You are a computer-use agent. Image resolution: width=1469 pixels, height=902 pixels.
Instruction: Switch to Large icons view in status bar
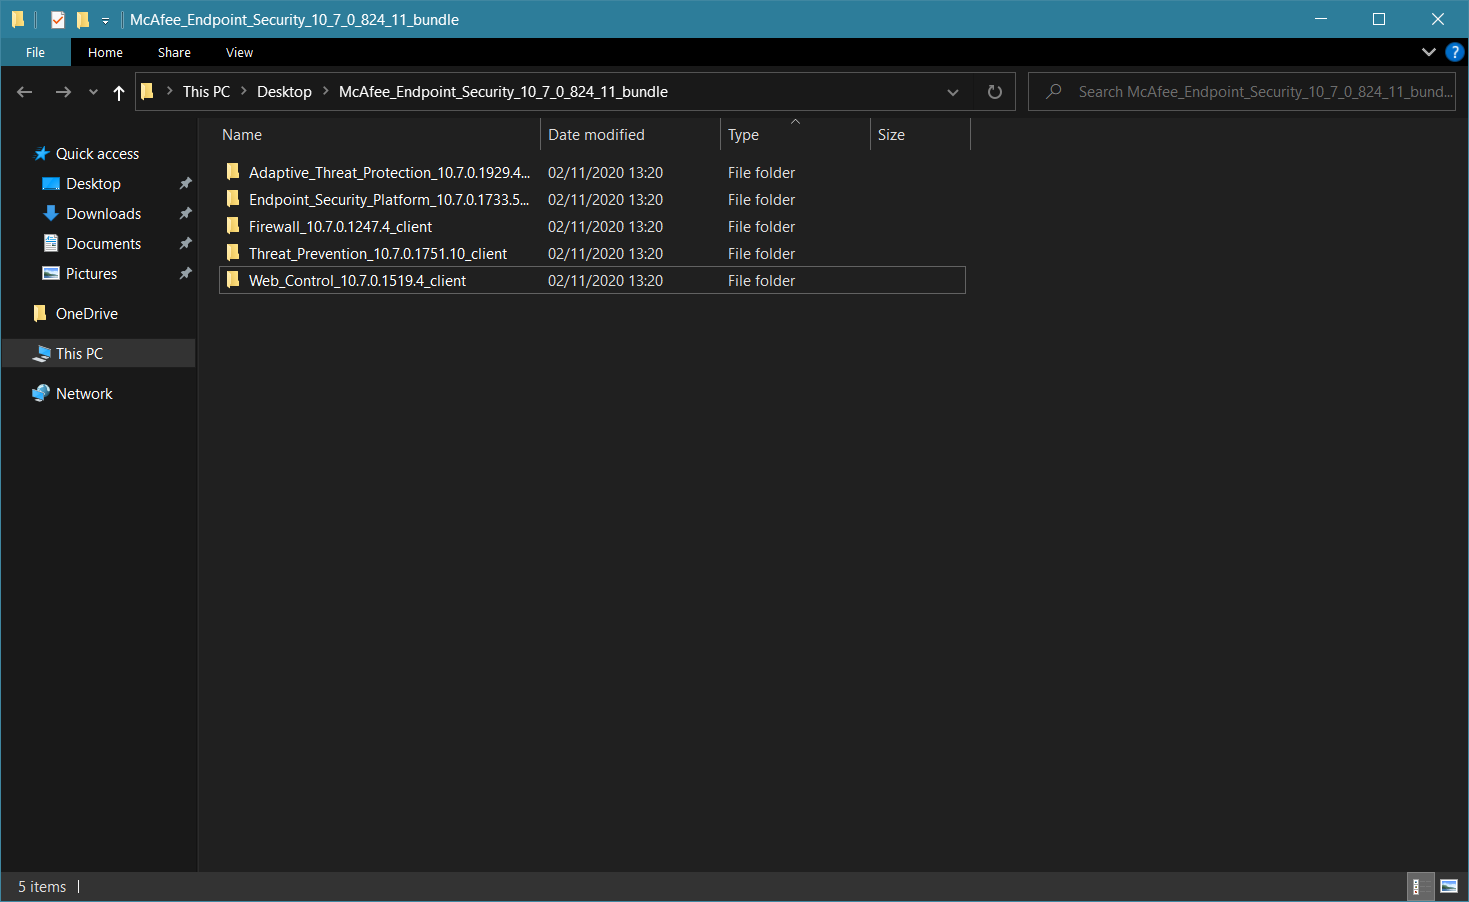tap(1448, 886)
